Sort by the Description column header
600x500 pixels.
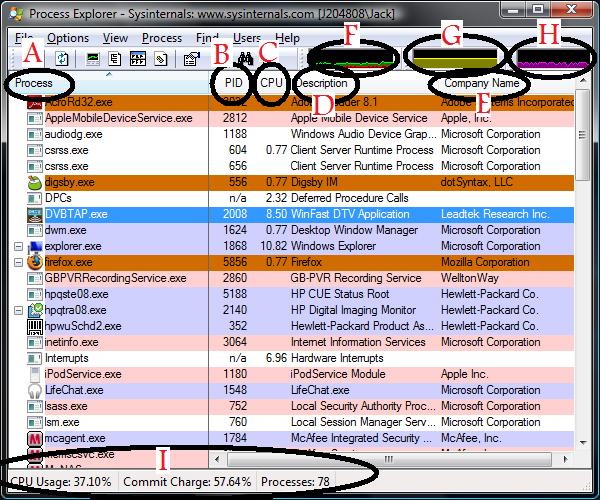click(364, 83)
